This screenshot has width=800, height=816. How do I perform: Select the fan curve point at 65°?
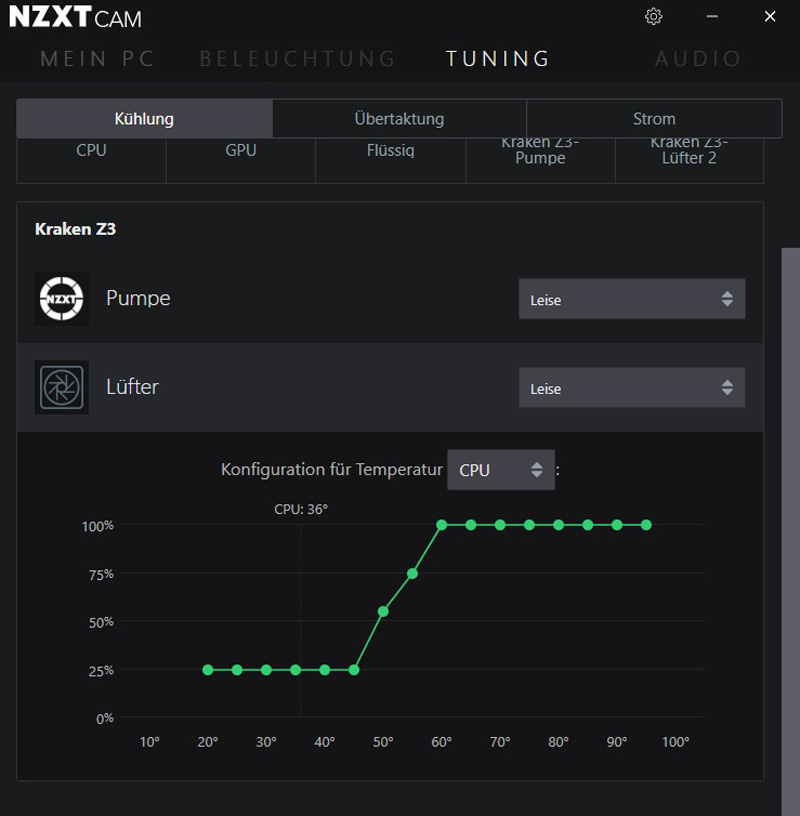[x=471, y=525]
